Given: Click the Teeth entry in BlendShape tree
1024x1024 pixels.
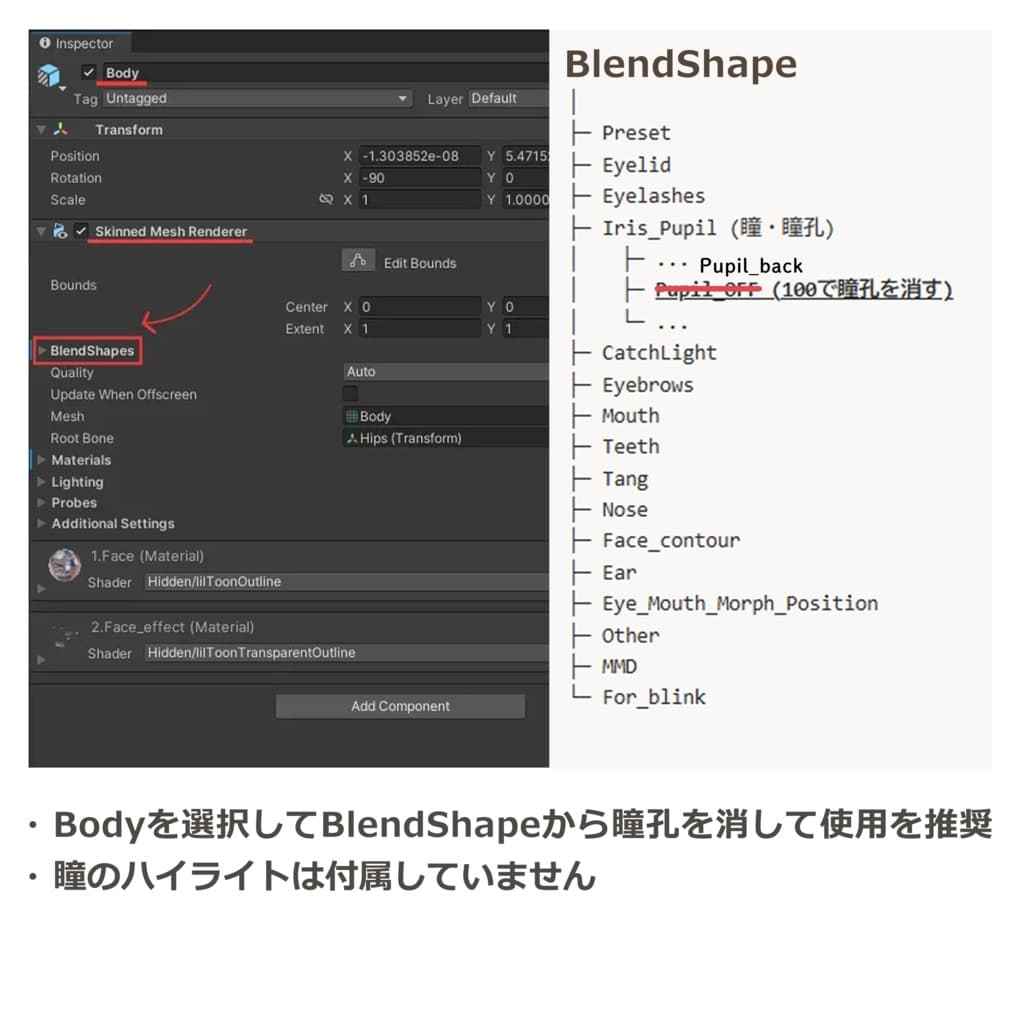Looking at the screenshot, I should (x=630, y=447).
